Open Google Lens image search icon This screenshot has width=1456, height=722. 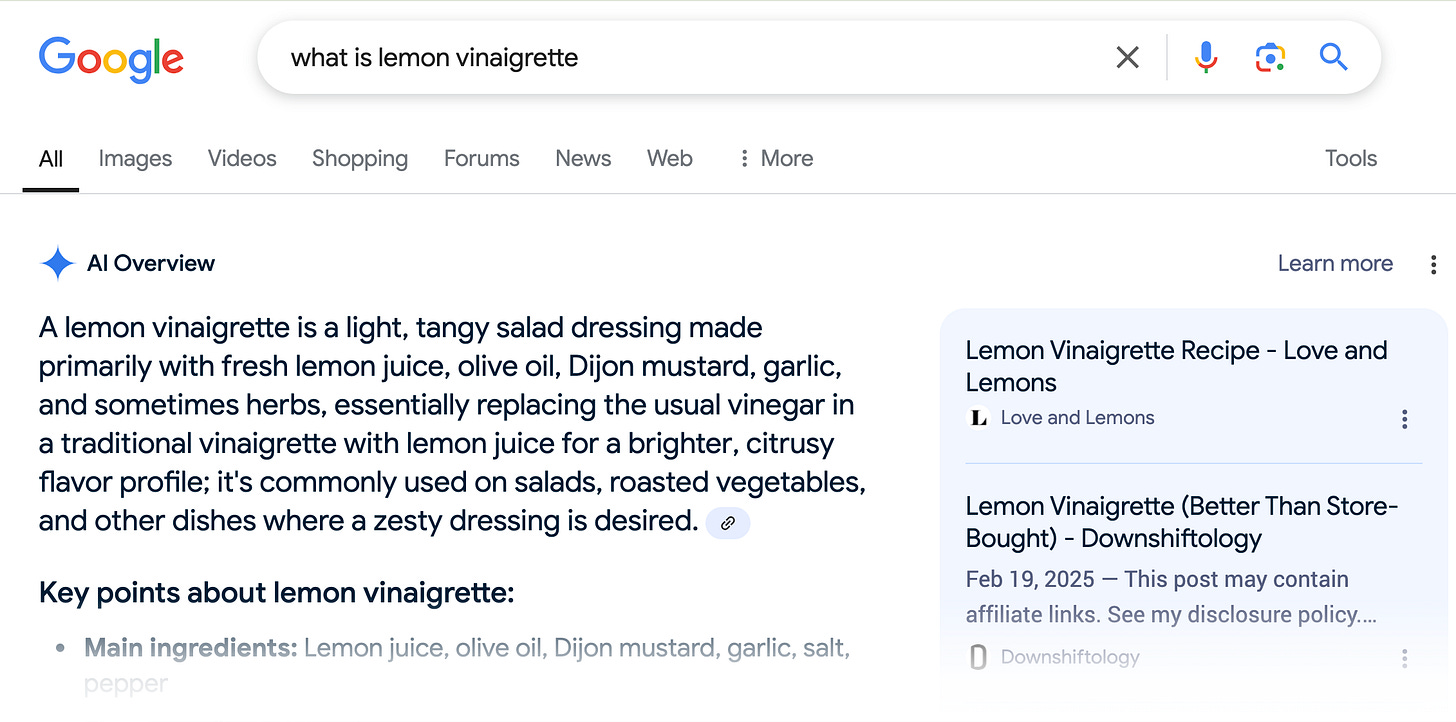click(x=1270, y=58)
